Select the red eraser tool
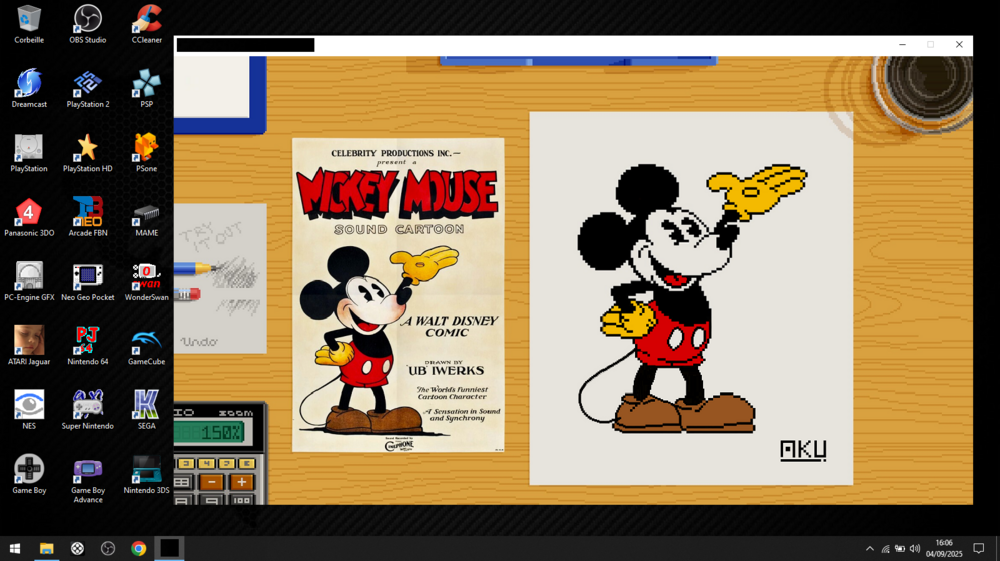1000x561 pixels. click(187, 294)
